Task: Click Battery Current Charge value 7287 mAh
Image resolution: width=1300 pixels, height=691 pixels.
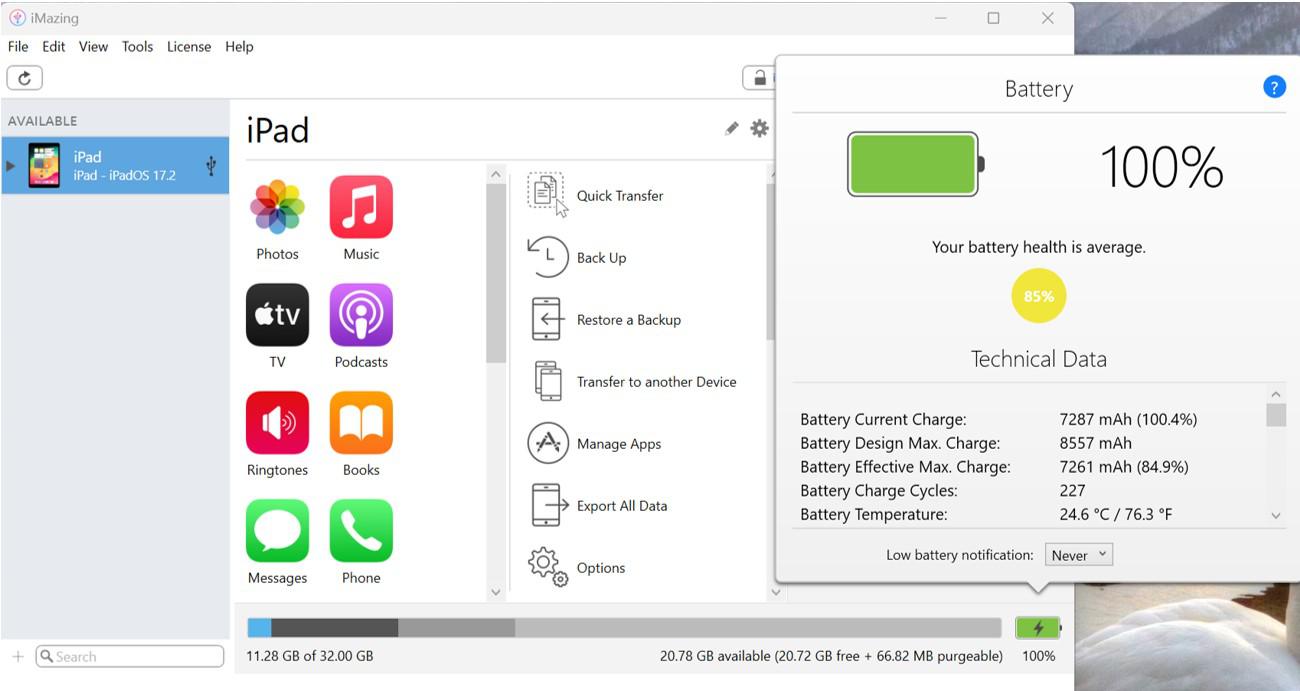Action: coord(1128,419)
